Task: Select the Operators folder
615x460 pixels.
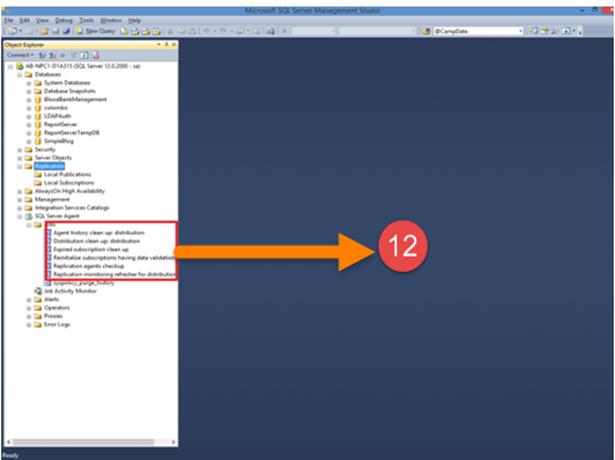Action: (x=57, y=308)
